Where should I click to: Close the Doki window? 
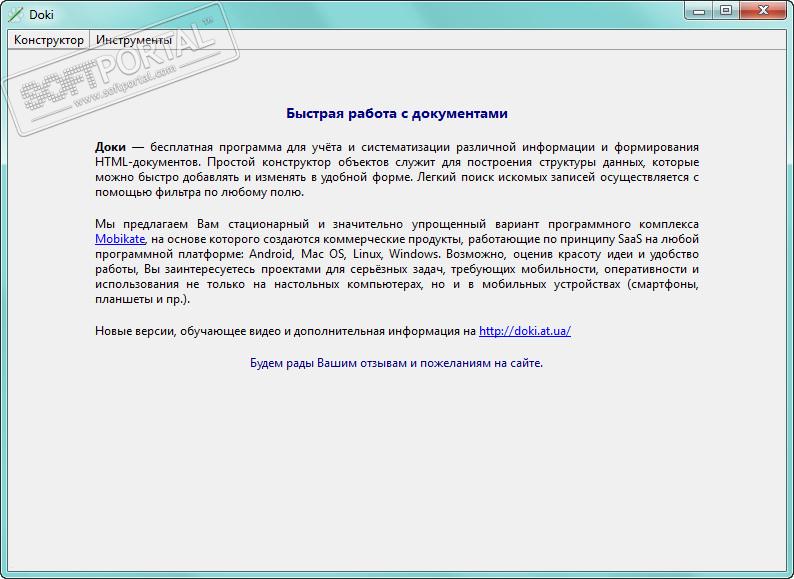(x=763, y=11)
